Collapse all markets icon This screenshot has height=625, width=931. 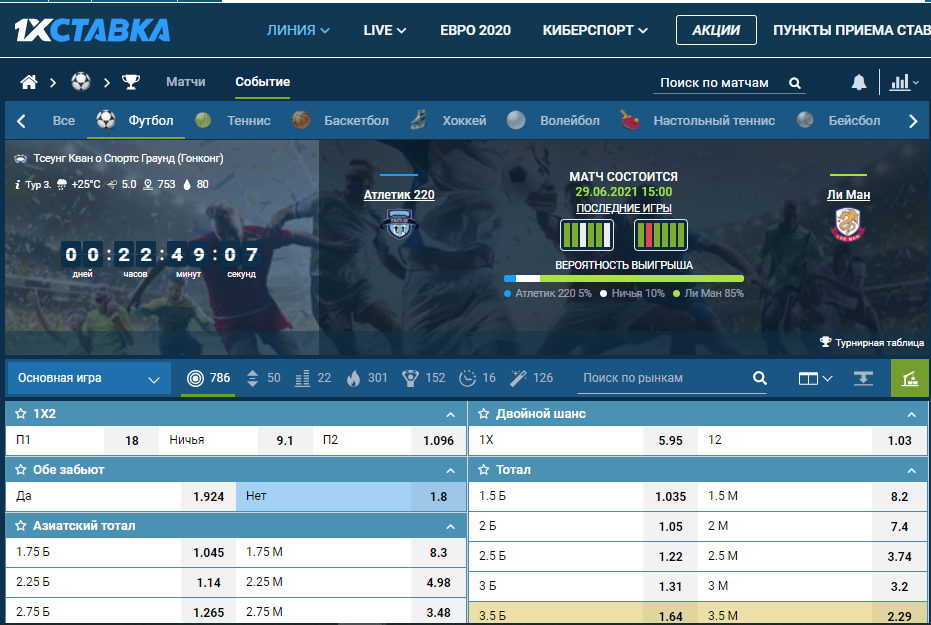click(863, 378)
